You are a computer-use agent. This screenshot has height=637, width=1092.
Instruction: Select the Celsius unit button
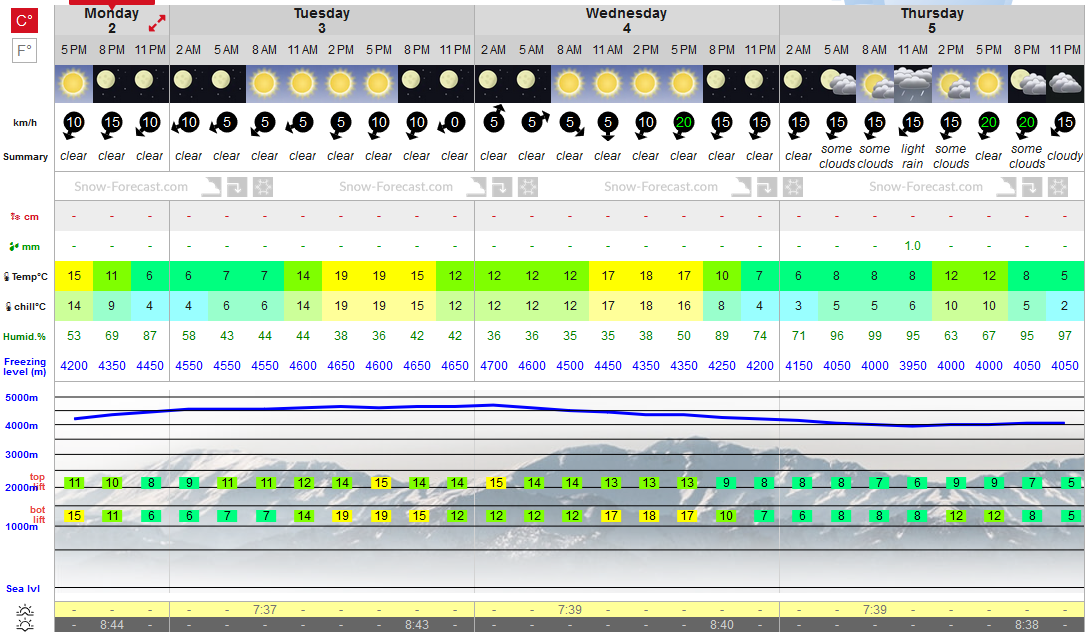click(x=24, y=21)
